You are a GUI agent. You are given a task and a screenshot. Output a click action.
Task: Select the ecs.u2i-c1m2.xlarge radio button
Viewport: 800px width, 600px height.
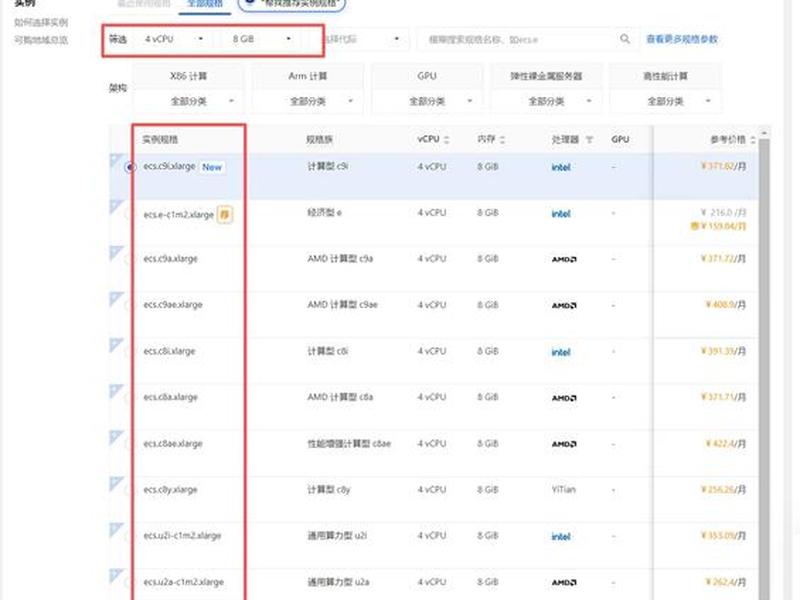click(129, 536)
